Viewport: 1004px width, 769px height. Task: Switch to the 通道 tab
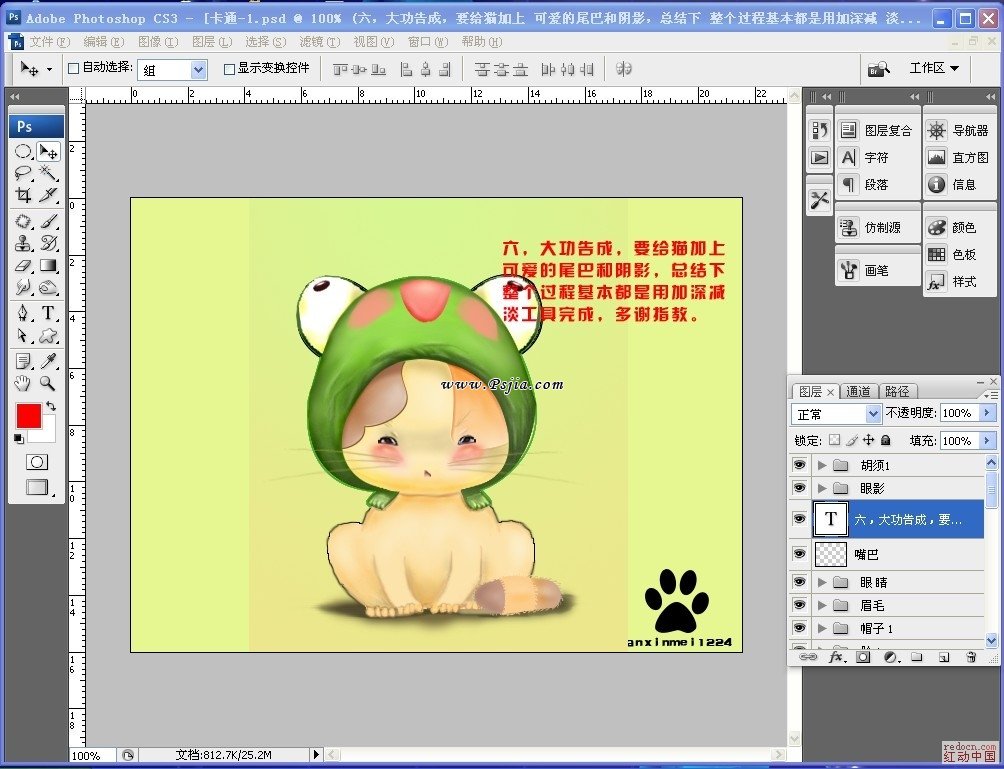click(858, 391)
